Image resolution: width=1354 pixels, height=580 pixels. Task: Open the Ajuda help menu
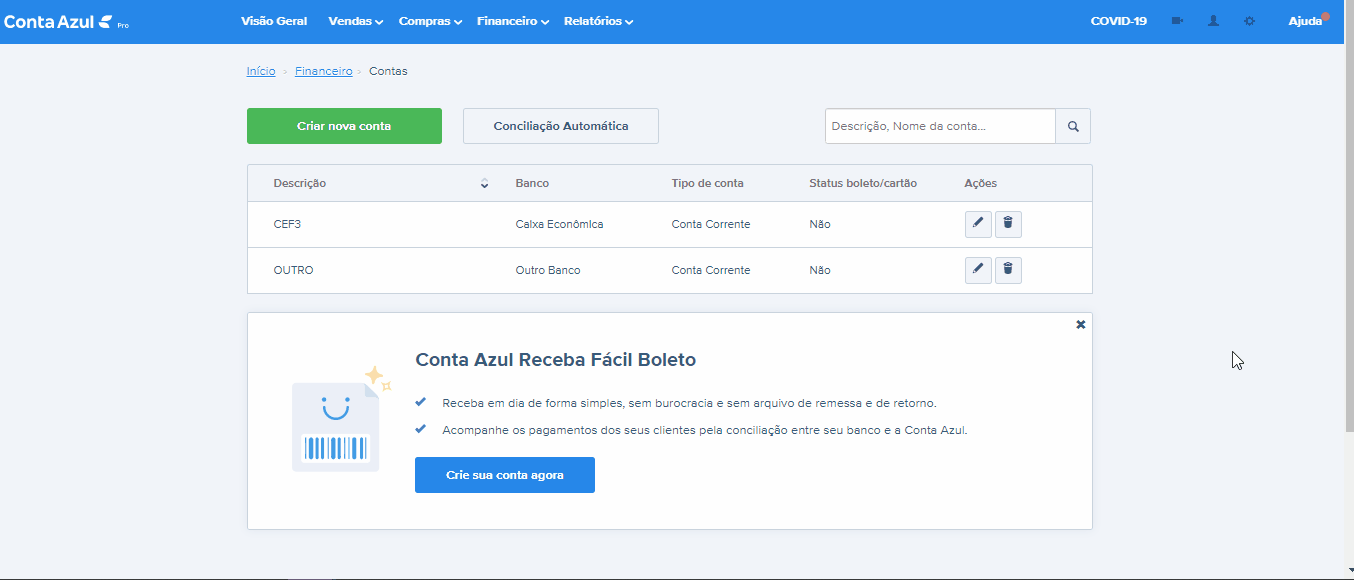tap(1305, 21)
